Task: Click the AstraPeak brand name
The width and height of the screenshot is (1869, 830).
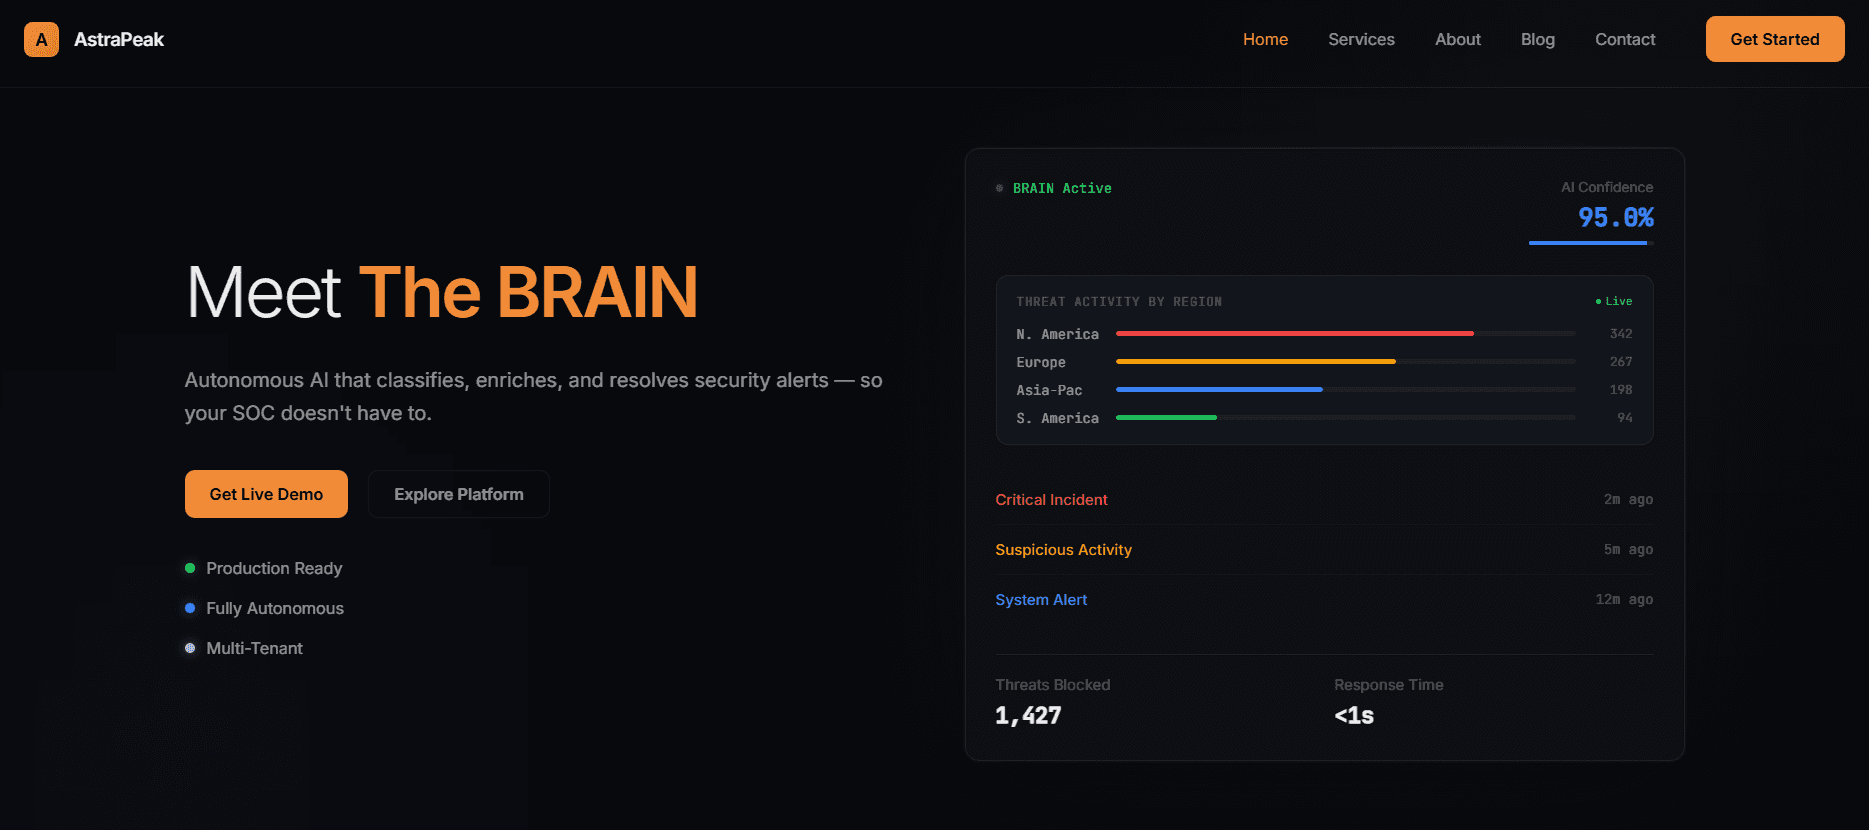Action: tap(119, 40)
